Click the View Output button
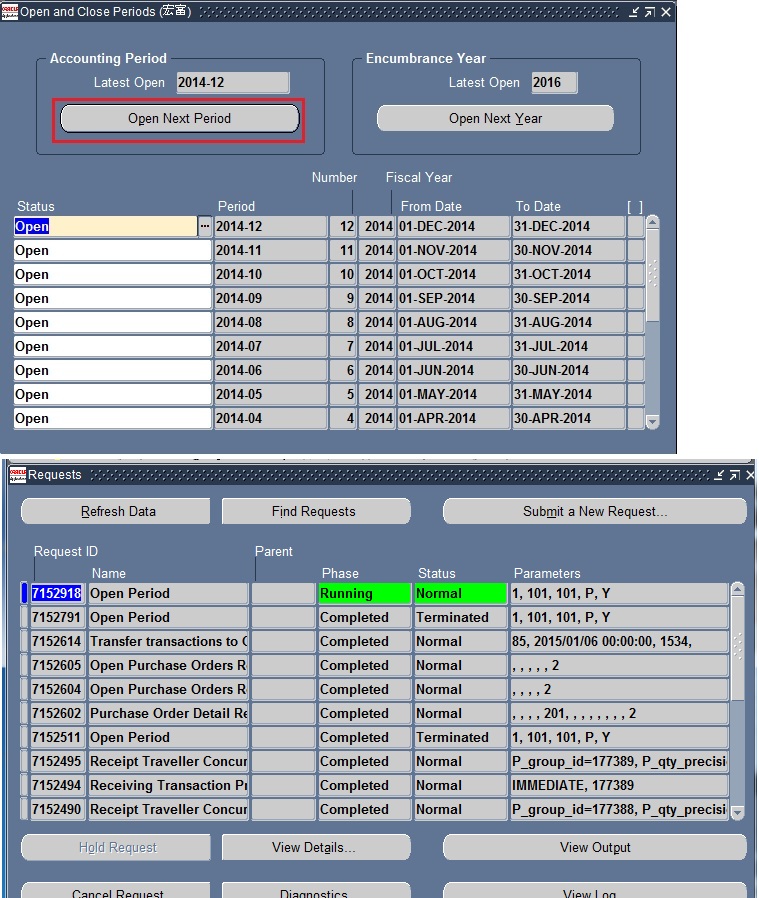759x898 pixels. [594, 848]
